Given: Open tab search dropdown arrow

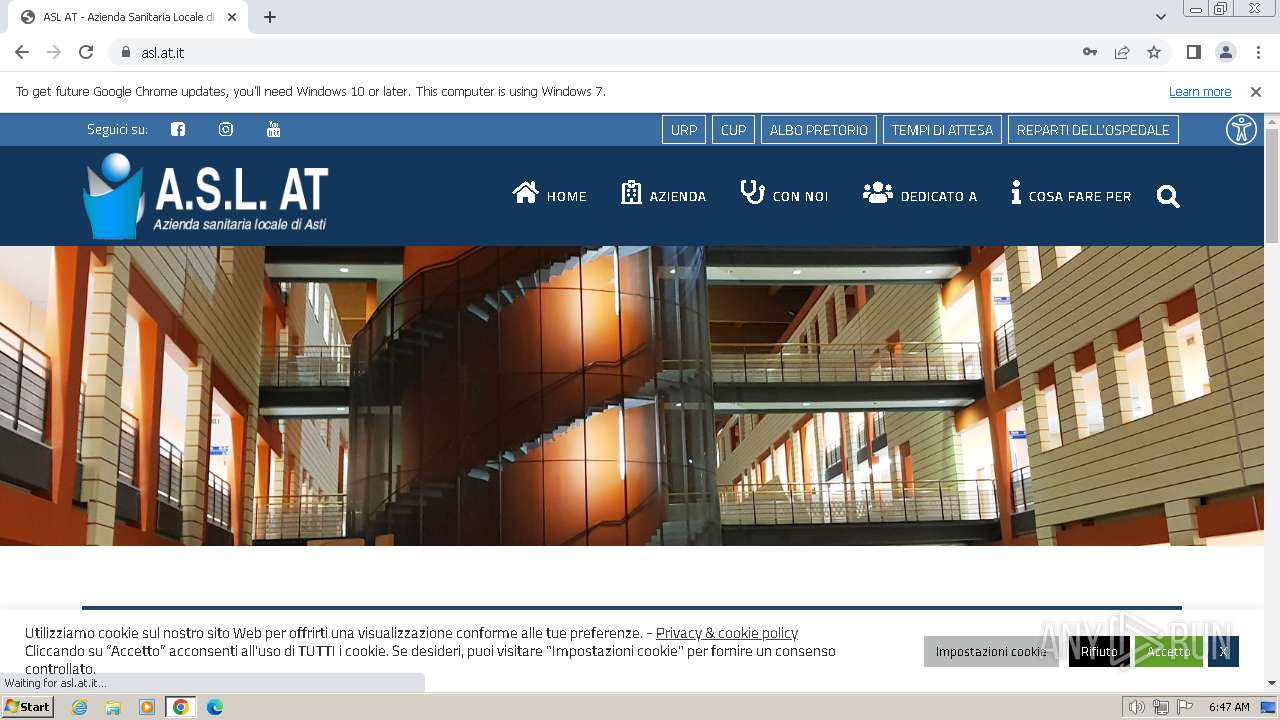Looking at the screenshot, I should (1161, 17).
